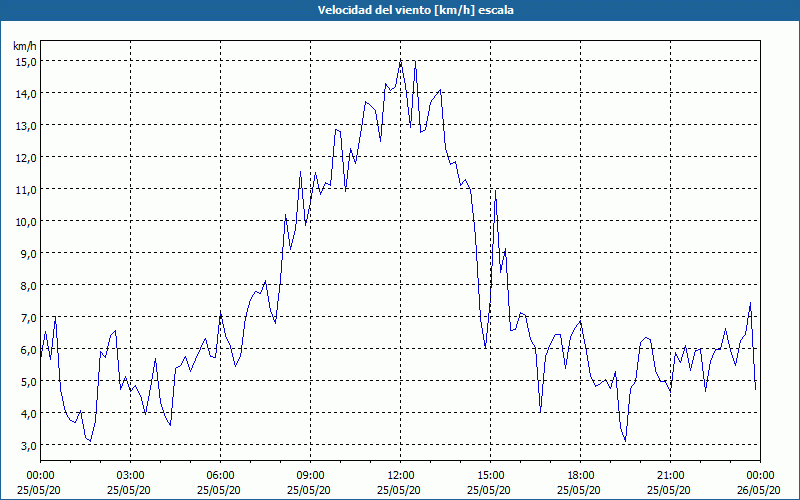
Task: Click the 4,0 y-axis value
Action: pos(28,414)
